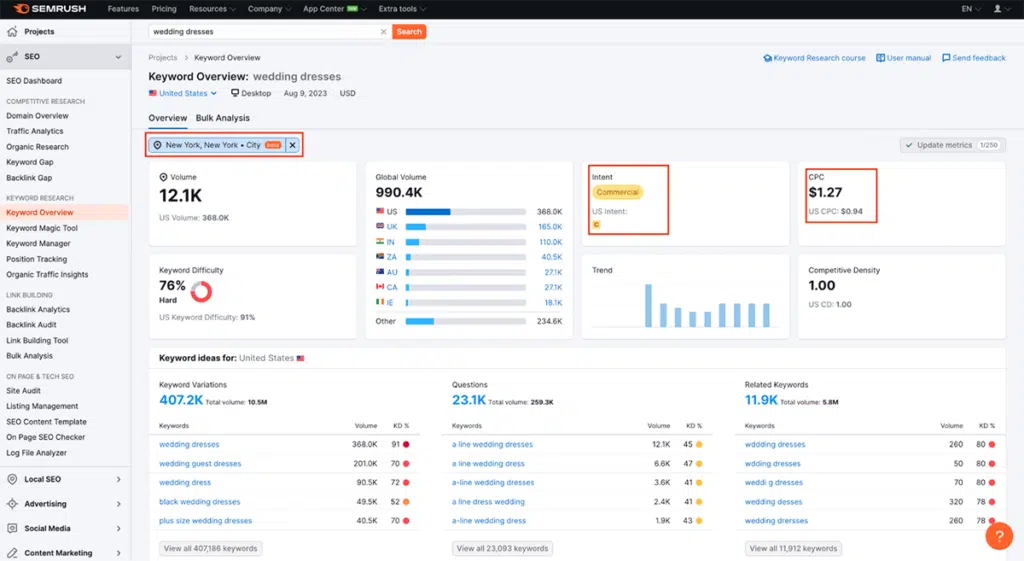Open Site Audit in sidebar
Viewport: 1024px width, 561px height.
coord(24,391)
